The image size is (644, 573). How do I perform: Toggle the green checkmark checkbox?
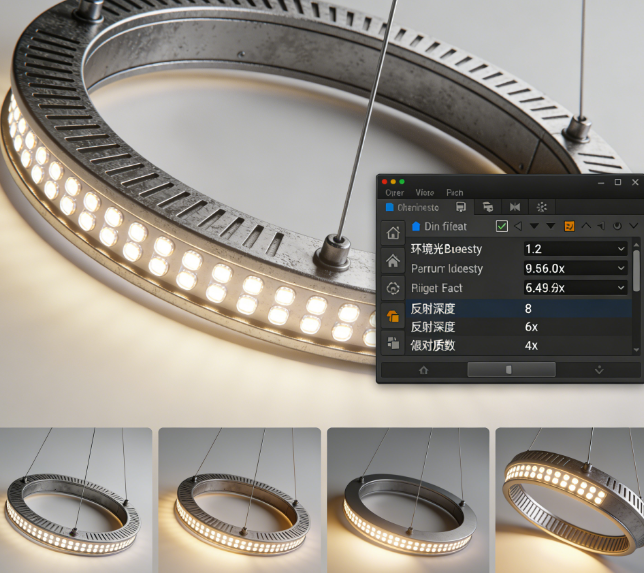(x=502, y=227)
